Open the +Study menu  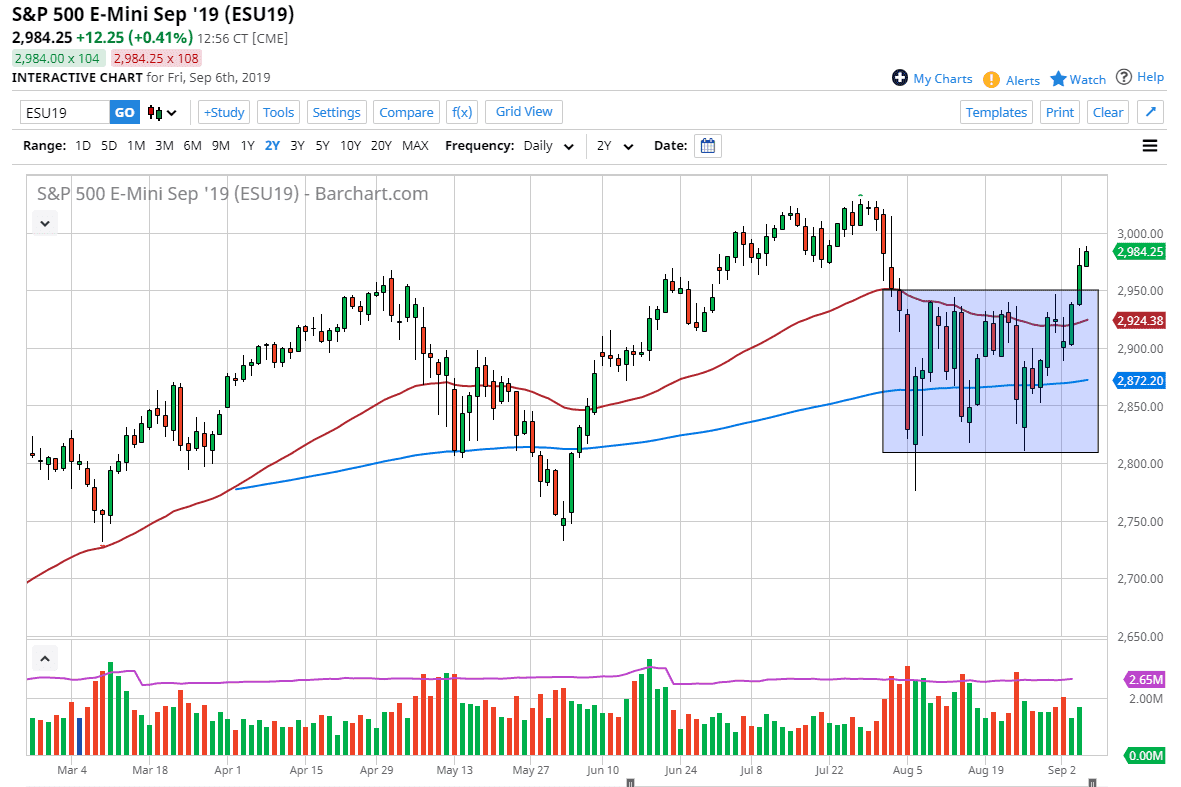point(224,112)
